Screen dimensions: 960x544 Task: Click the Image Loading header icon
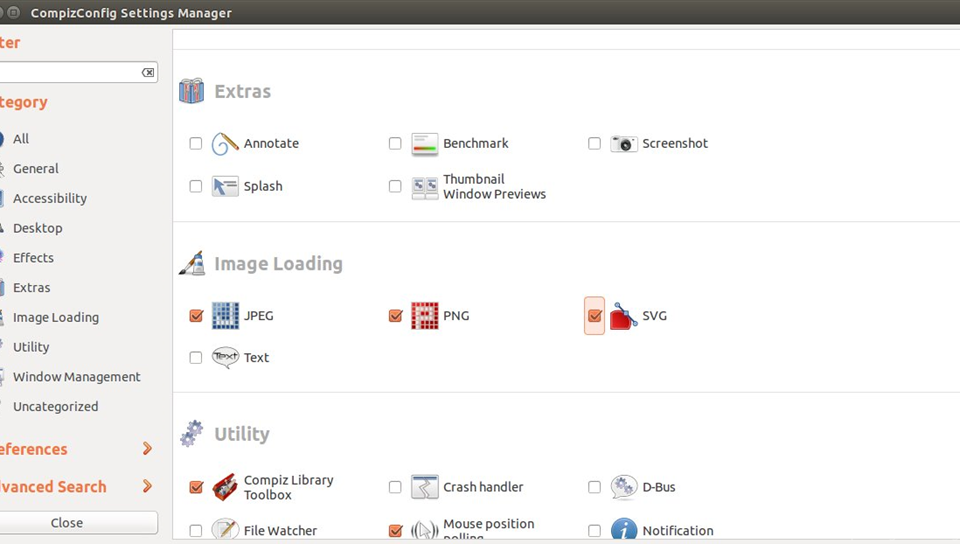pyautogui.click(x=192, y=263)
